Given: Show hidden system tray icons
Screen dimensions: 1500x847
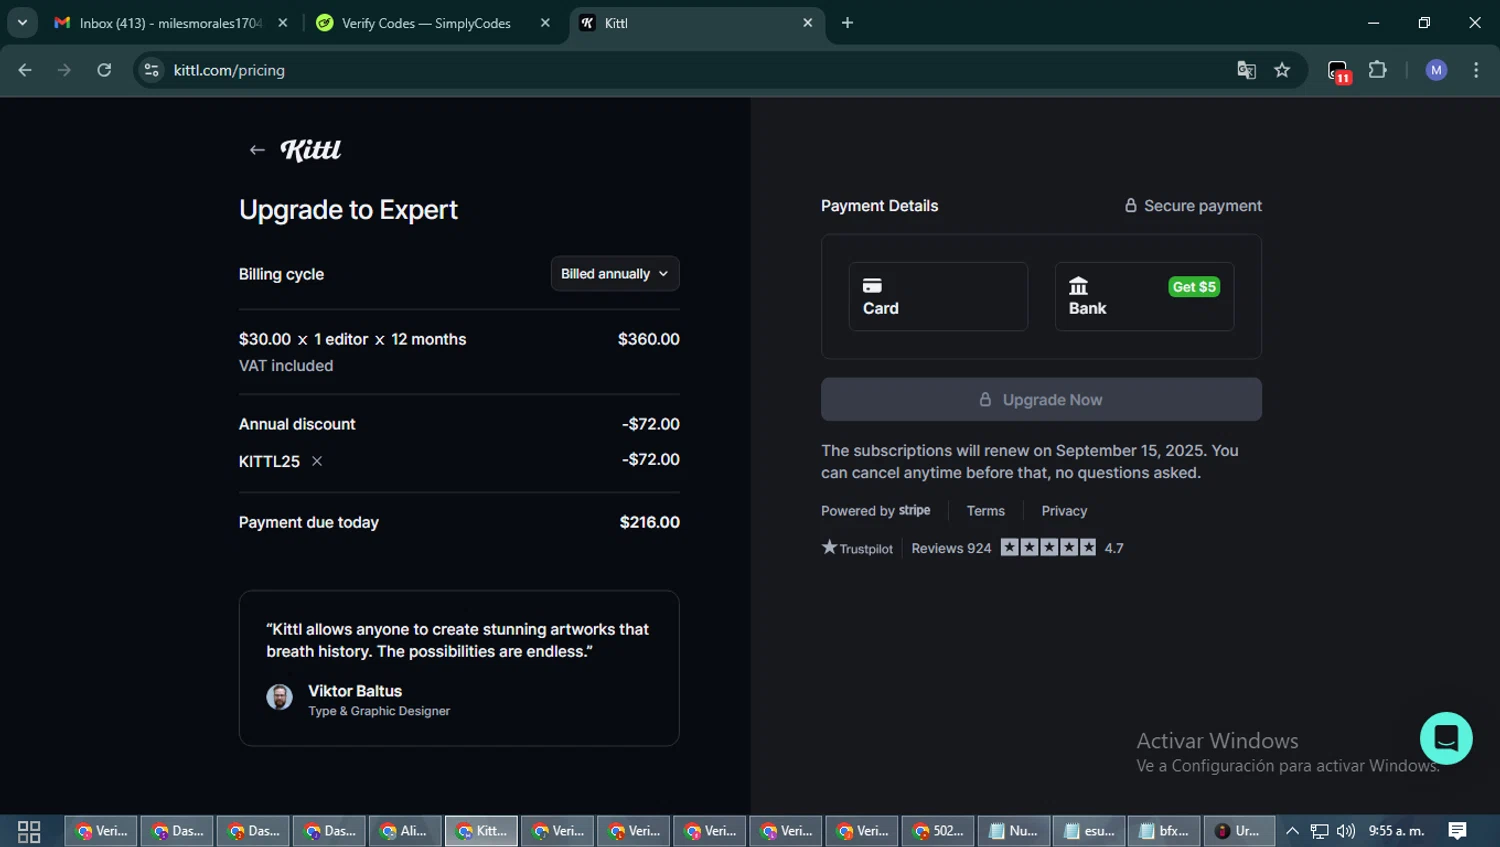Looking at the screenshot, I should (1292, 831).
